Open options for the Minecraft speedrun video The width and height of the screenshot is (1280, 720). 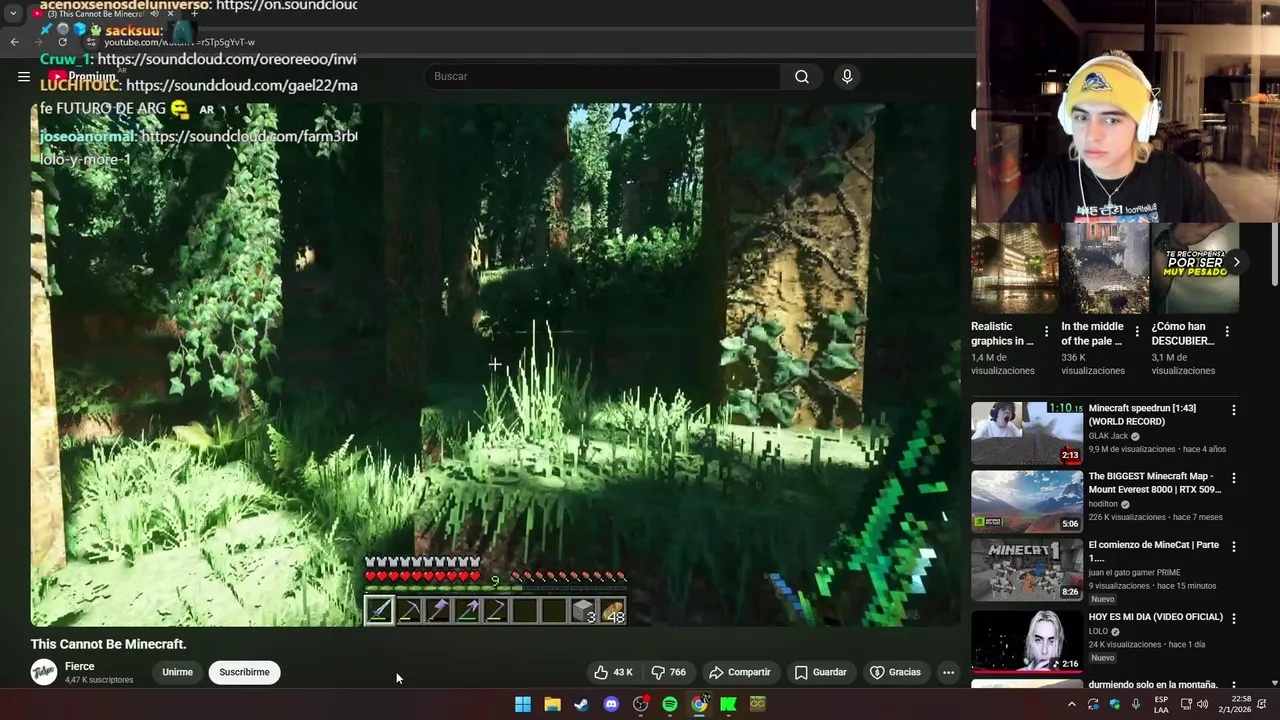(1233, 410)
